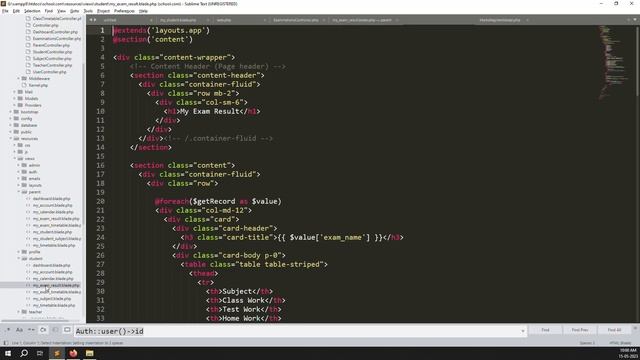Click tab scroll arrows left of tabs
Viewport: 640px width, 360px height.
click(x=93, y=20)
